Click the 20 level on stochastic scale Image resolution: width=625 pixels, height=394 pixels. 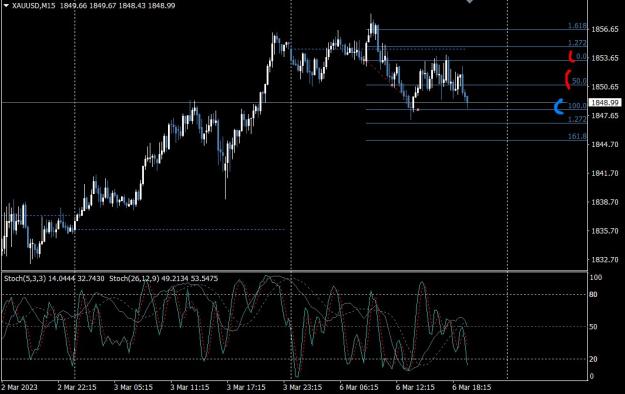[x=594, y=359]
